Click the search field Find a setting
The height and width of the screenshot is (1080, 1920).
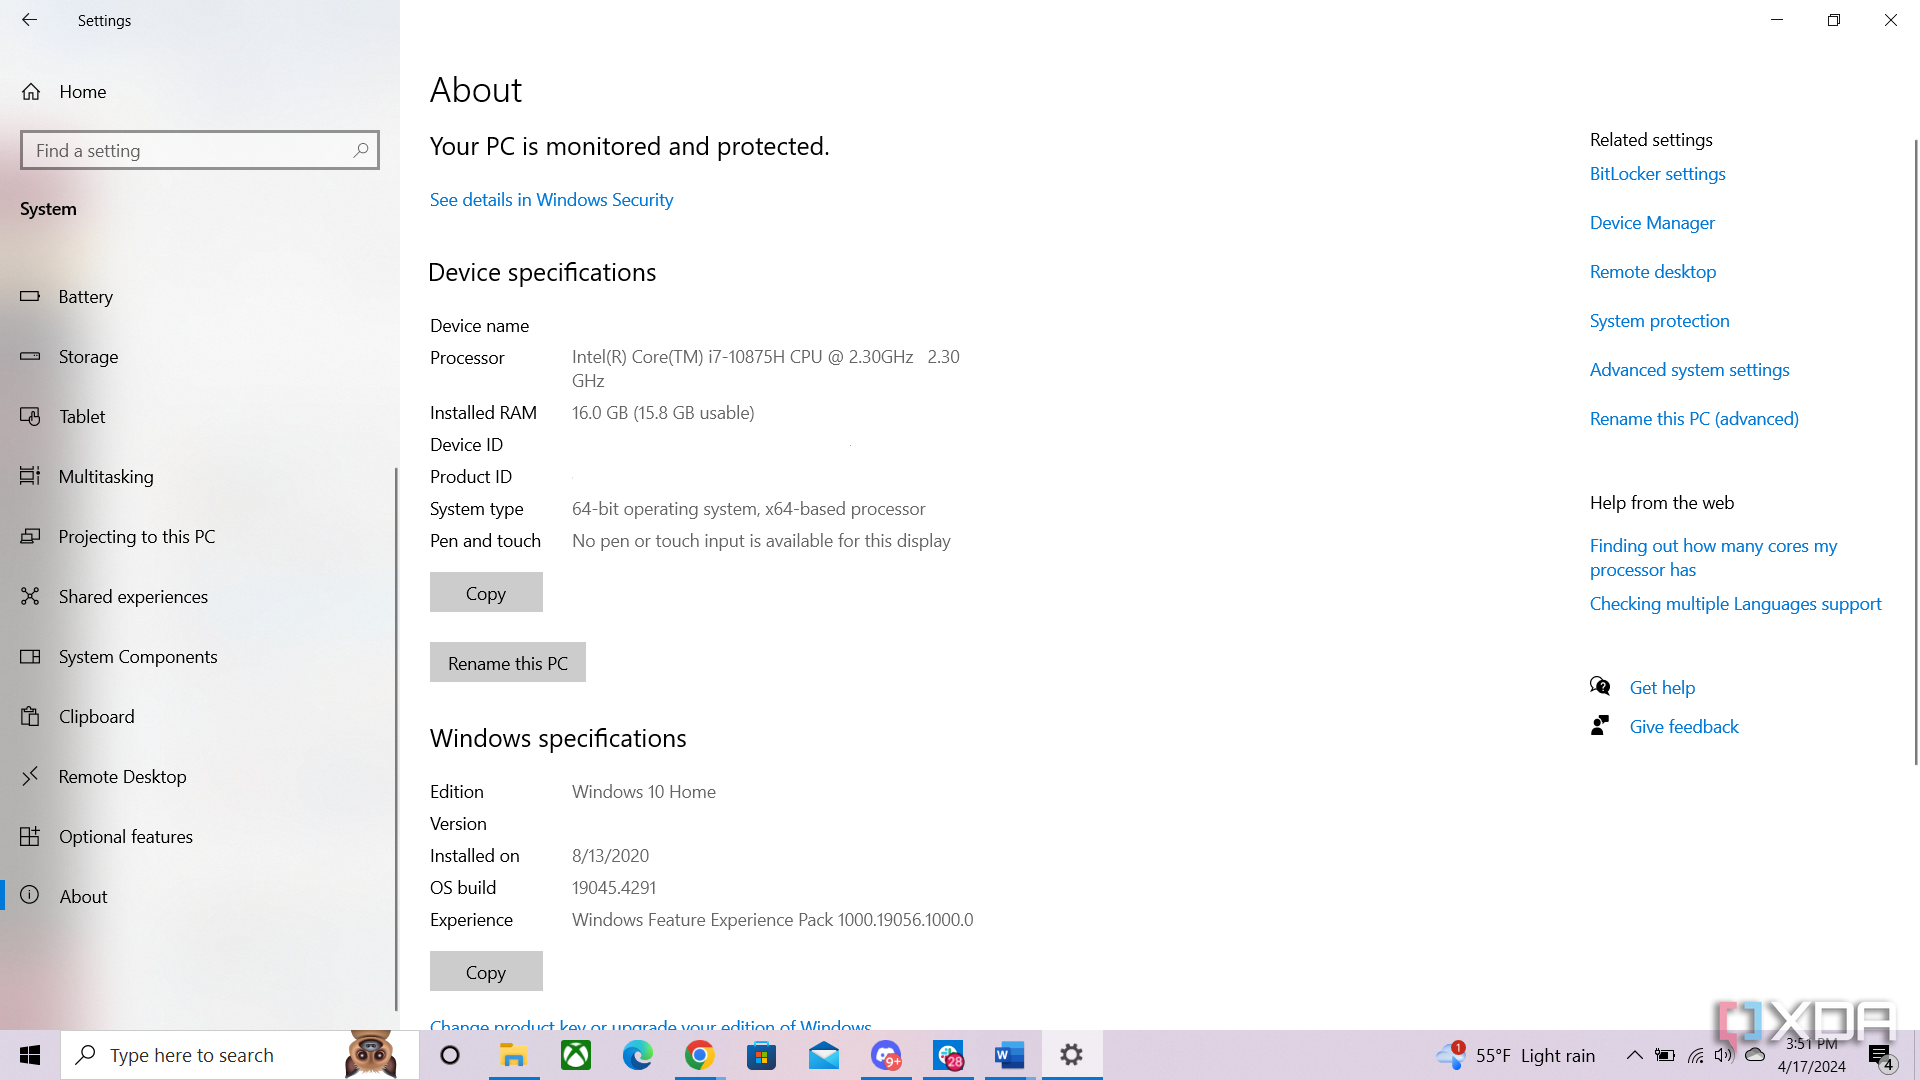(x=199, y=149)
